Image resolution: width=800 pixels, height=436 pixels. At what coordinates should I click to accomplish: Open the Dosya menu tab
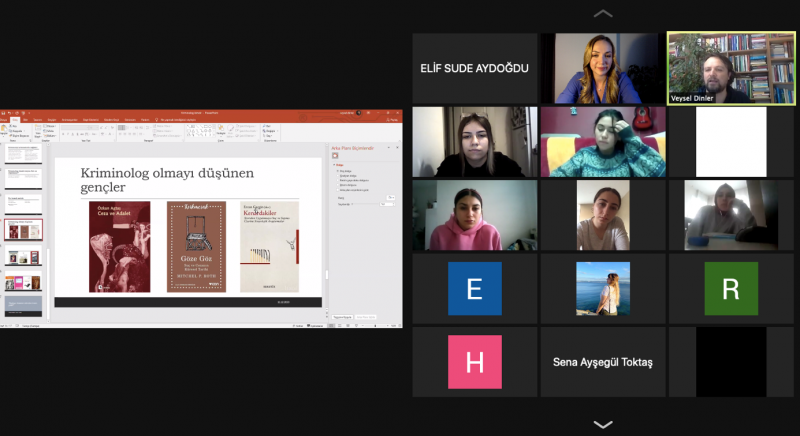[x=4, y=120]
